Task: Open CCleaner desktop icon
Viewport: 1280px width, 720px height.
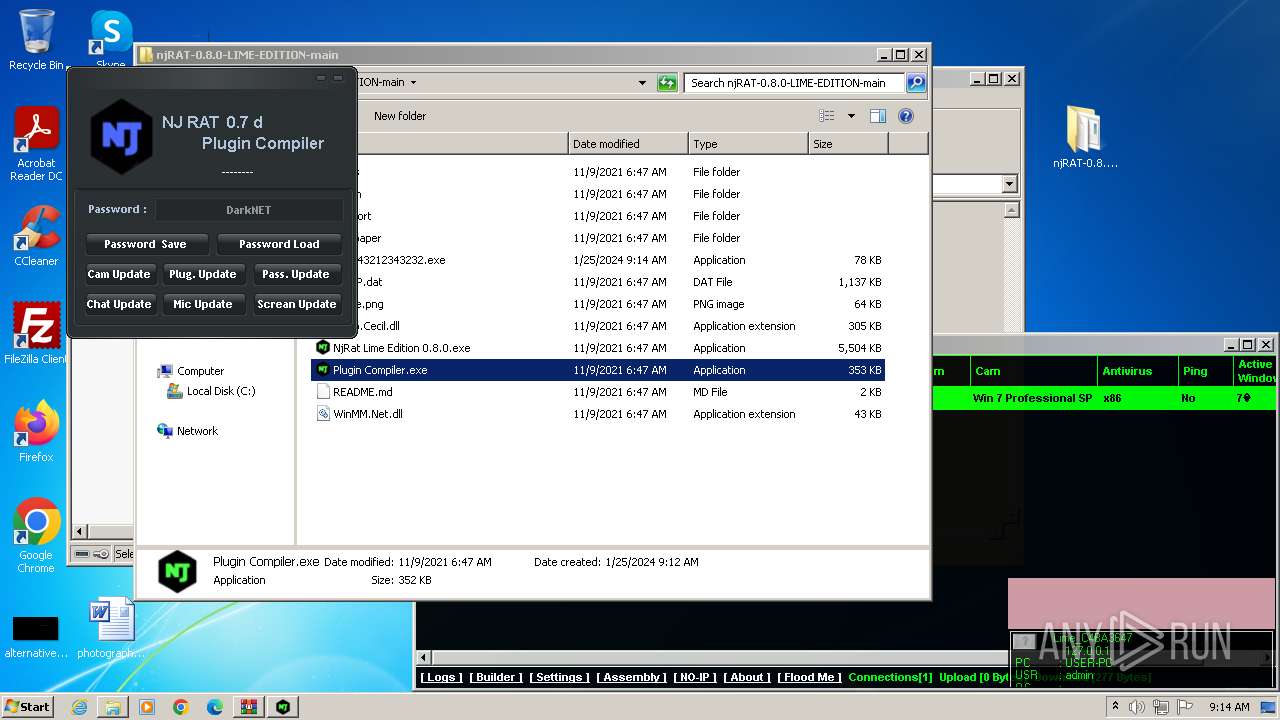Action: pos(36,236)
